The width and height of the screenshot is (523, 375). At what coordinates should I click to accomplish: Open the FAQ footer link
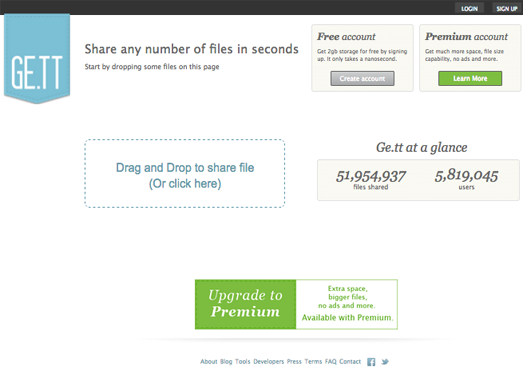[x=331, y=362]
